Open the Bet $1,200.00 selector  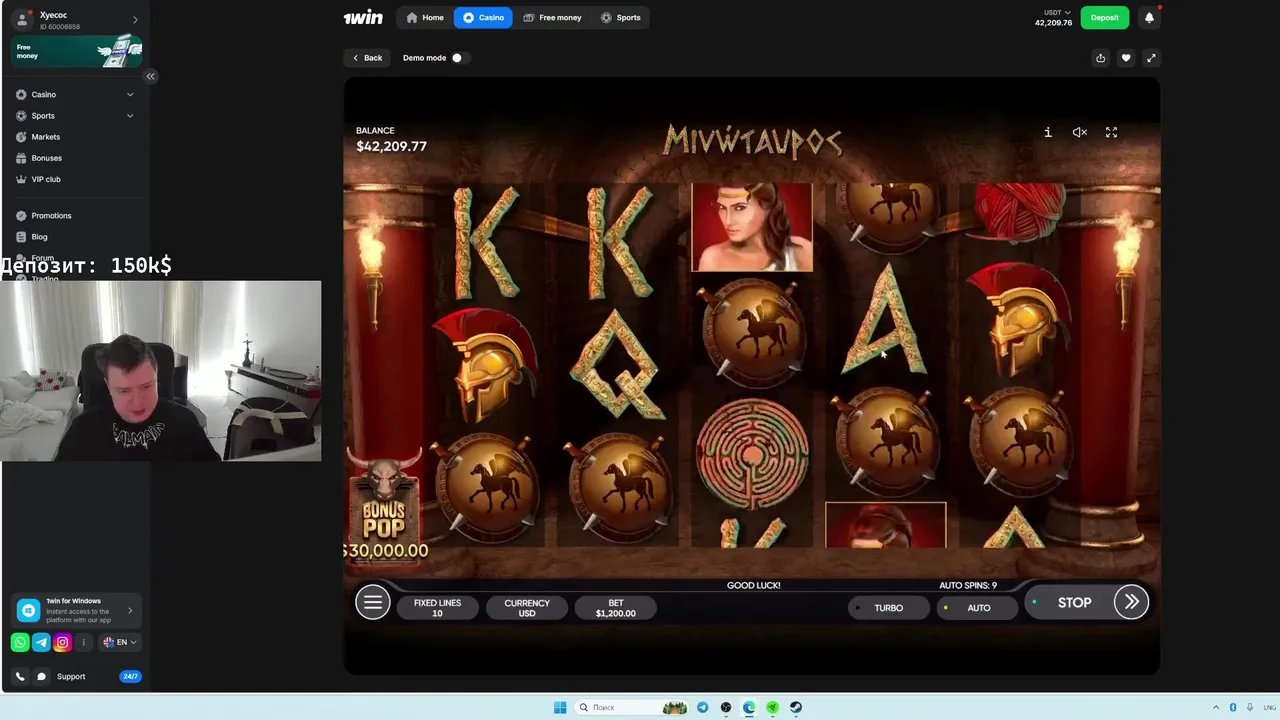[x=616, y=608]
